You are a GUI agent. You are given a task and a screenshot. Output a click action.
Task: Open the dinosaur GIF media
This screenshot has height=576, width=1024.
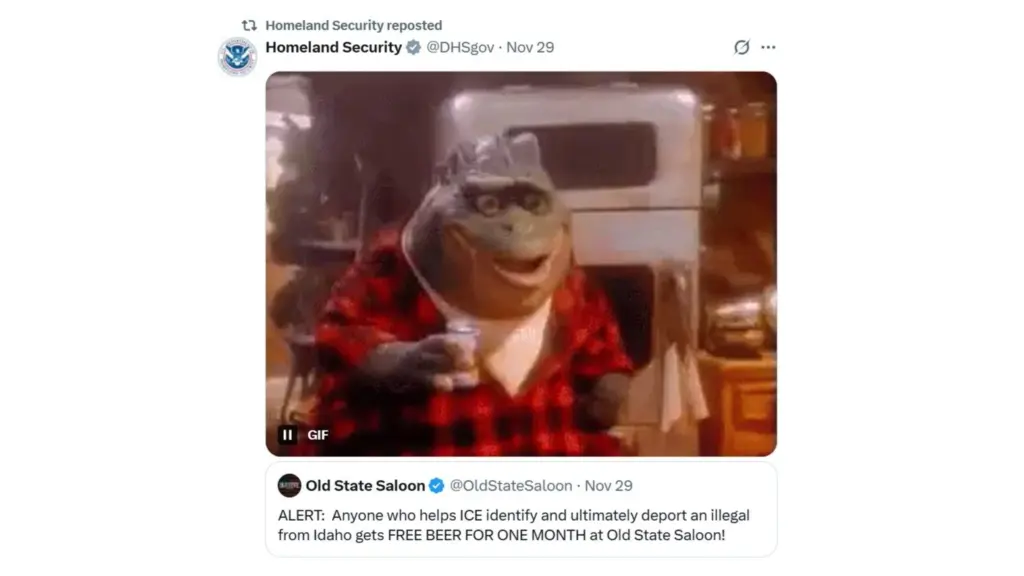pos(521,264)
